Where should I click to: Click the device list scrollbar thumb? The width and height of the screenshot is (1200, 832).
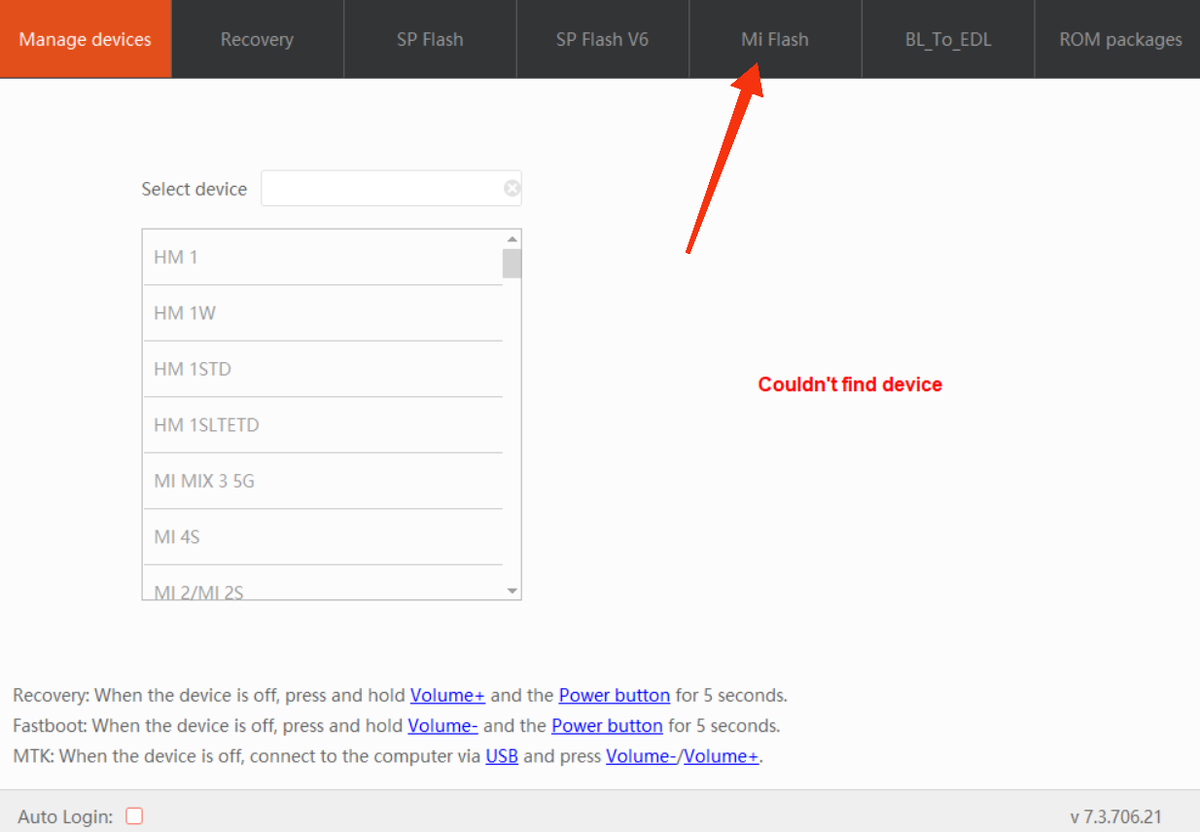512,263
